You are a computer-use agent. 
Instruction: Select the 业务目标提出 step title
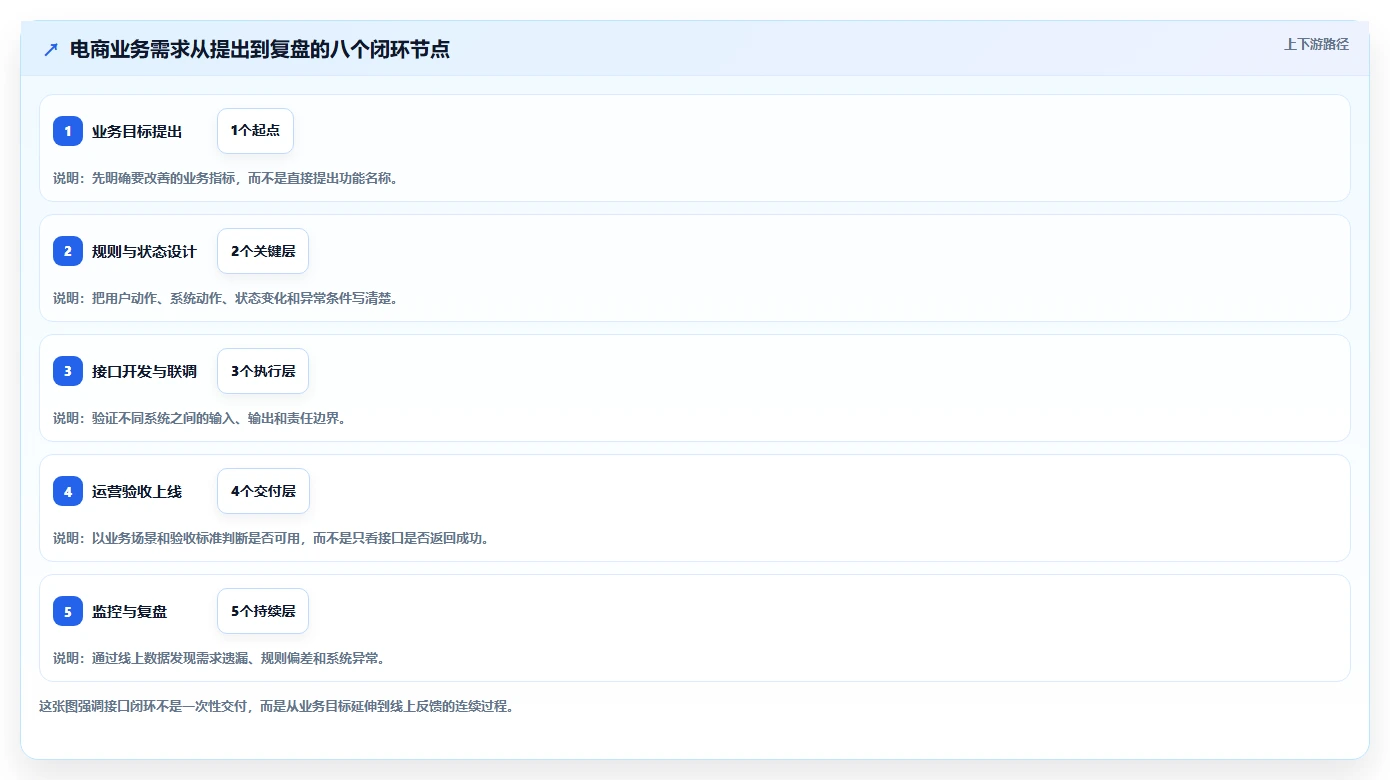click(137, 131)
